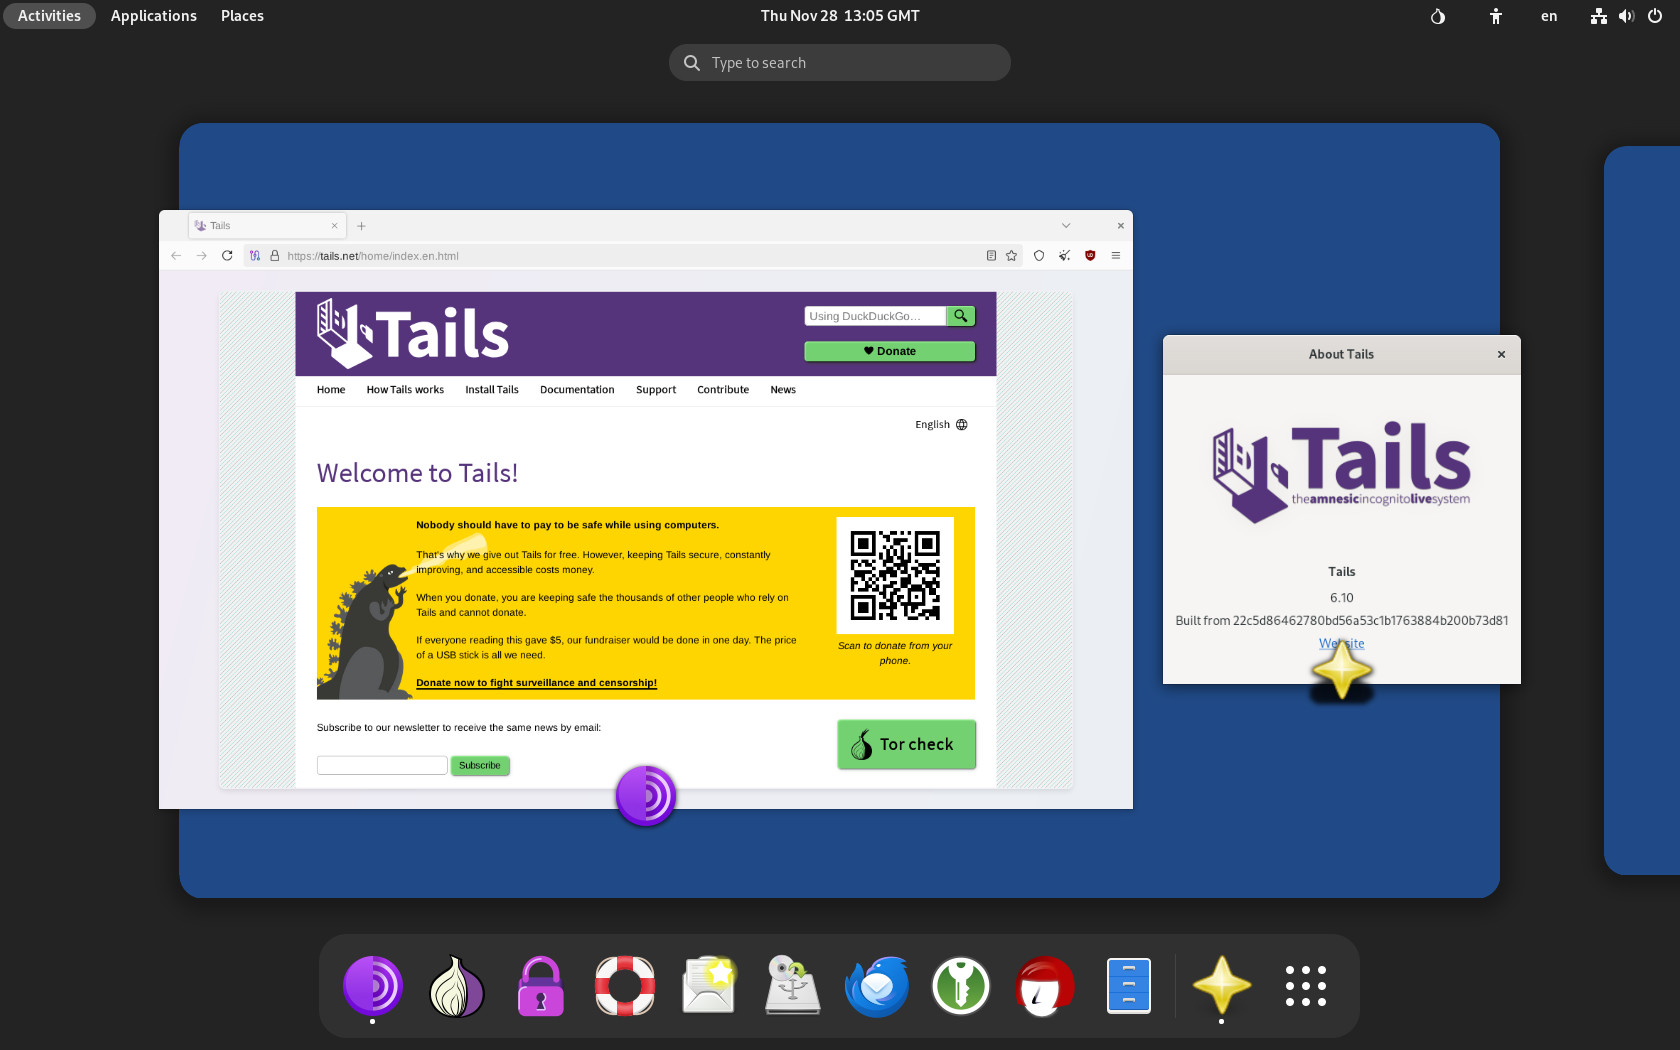Open the lifebuoy Tails documentation icon

625,986
